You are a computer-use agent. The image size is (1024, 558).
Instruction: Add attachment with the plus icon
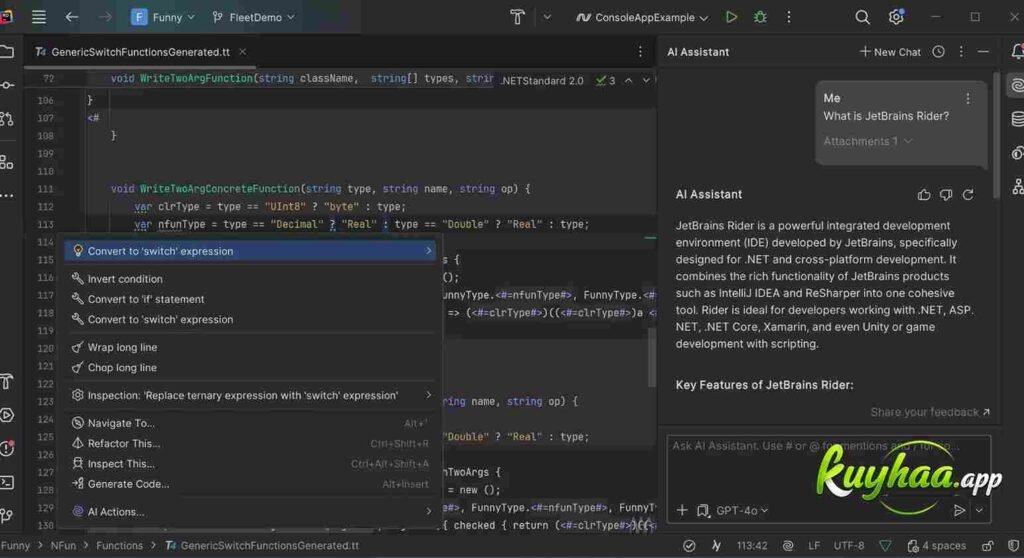point(682,510)
